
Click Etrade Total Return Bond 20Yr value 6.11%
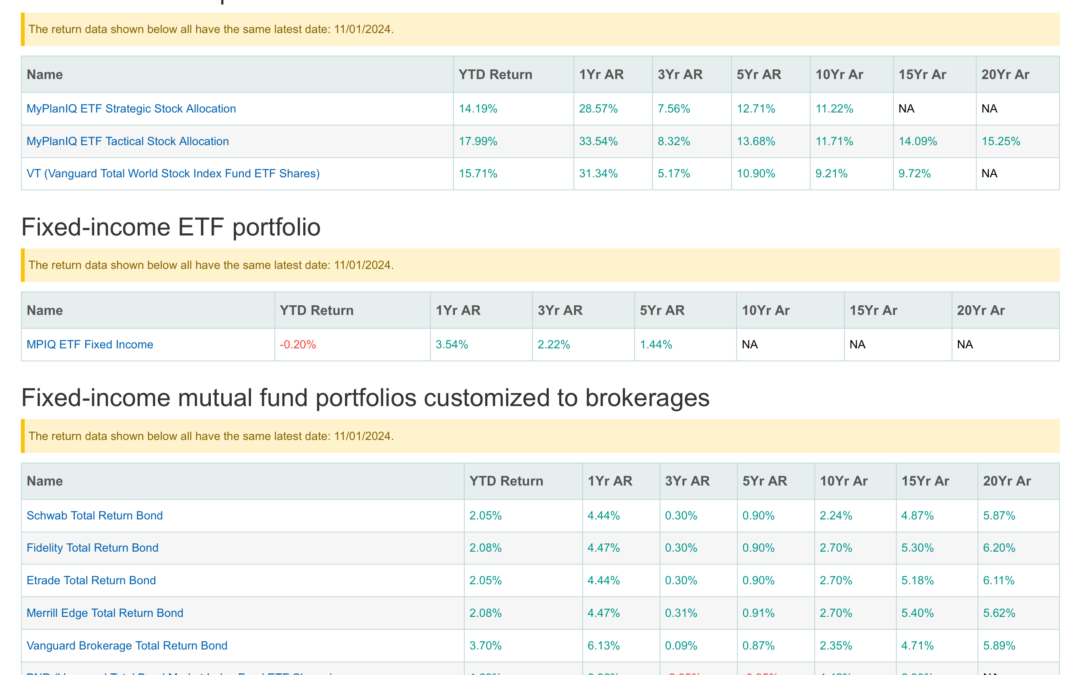pyautogui.click(x=999, y=580)
